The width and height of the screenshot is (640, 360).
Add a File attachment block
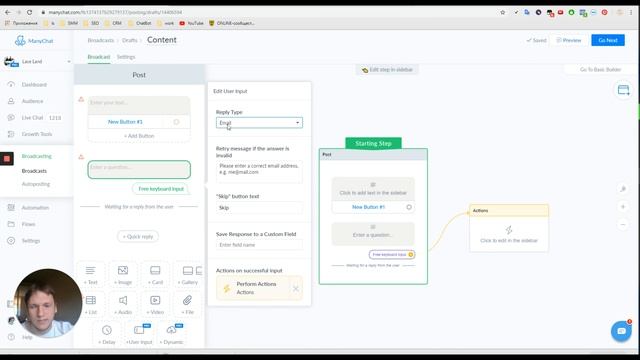click(187, 304)
